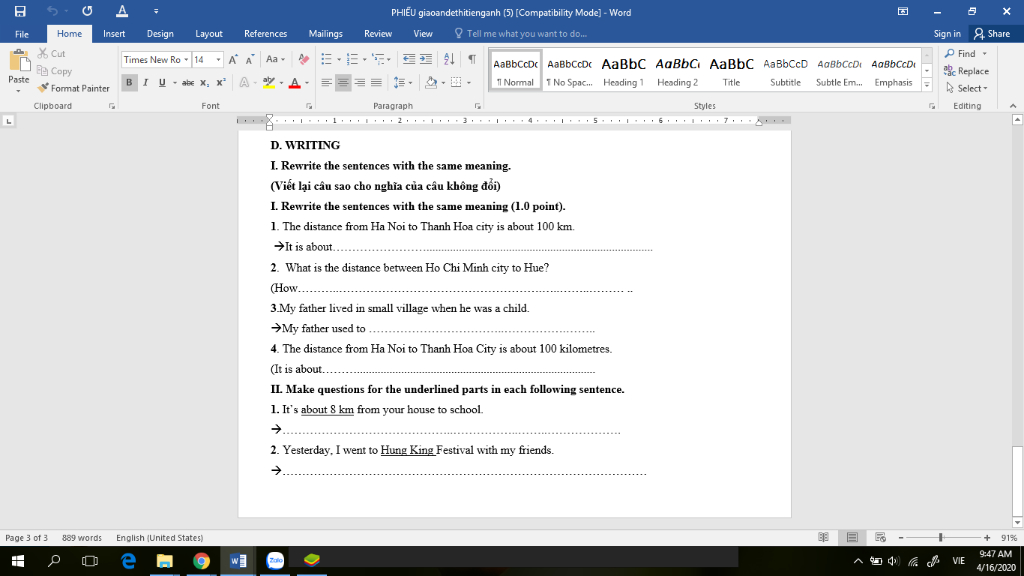Click the Tell me what you want search box
This screenshot has height=576, width=1024.
tap(520, 34)
